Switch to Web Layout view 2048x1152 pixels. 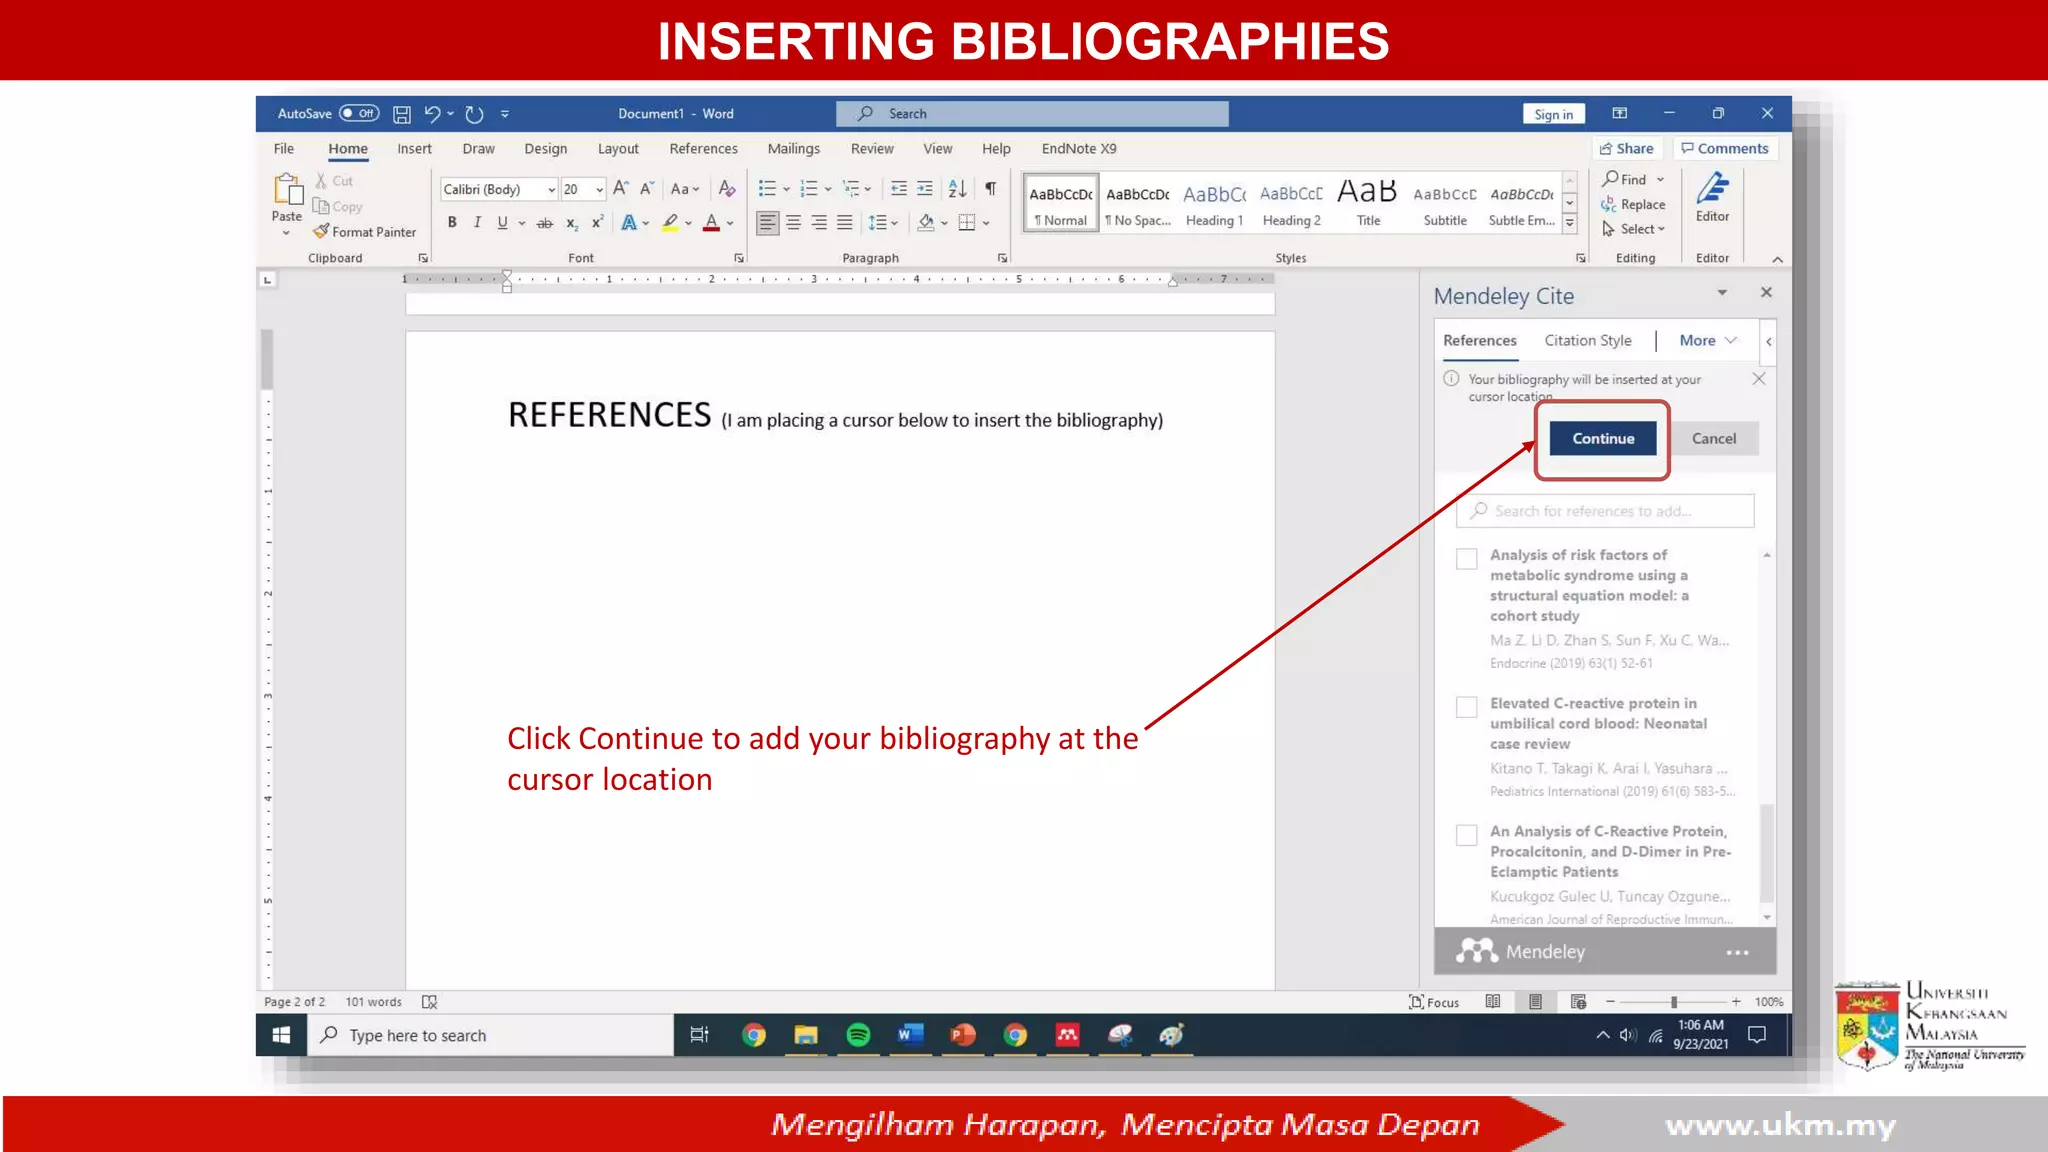click(1578, 1001)
